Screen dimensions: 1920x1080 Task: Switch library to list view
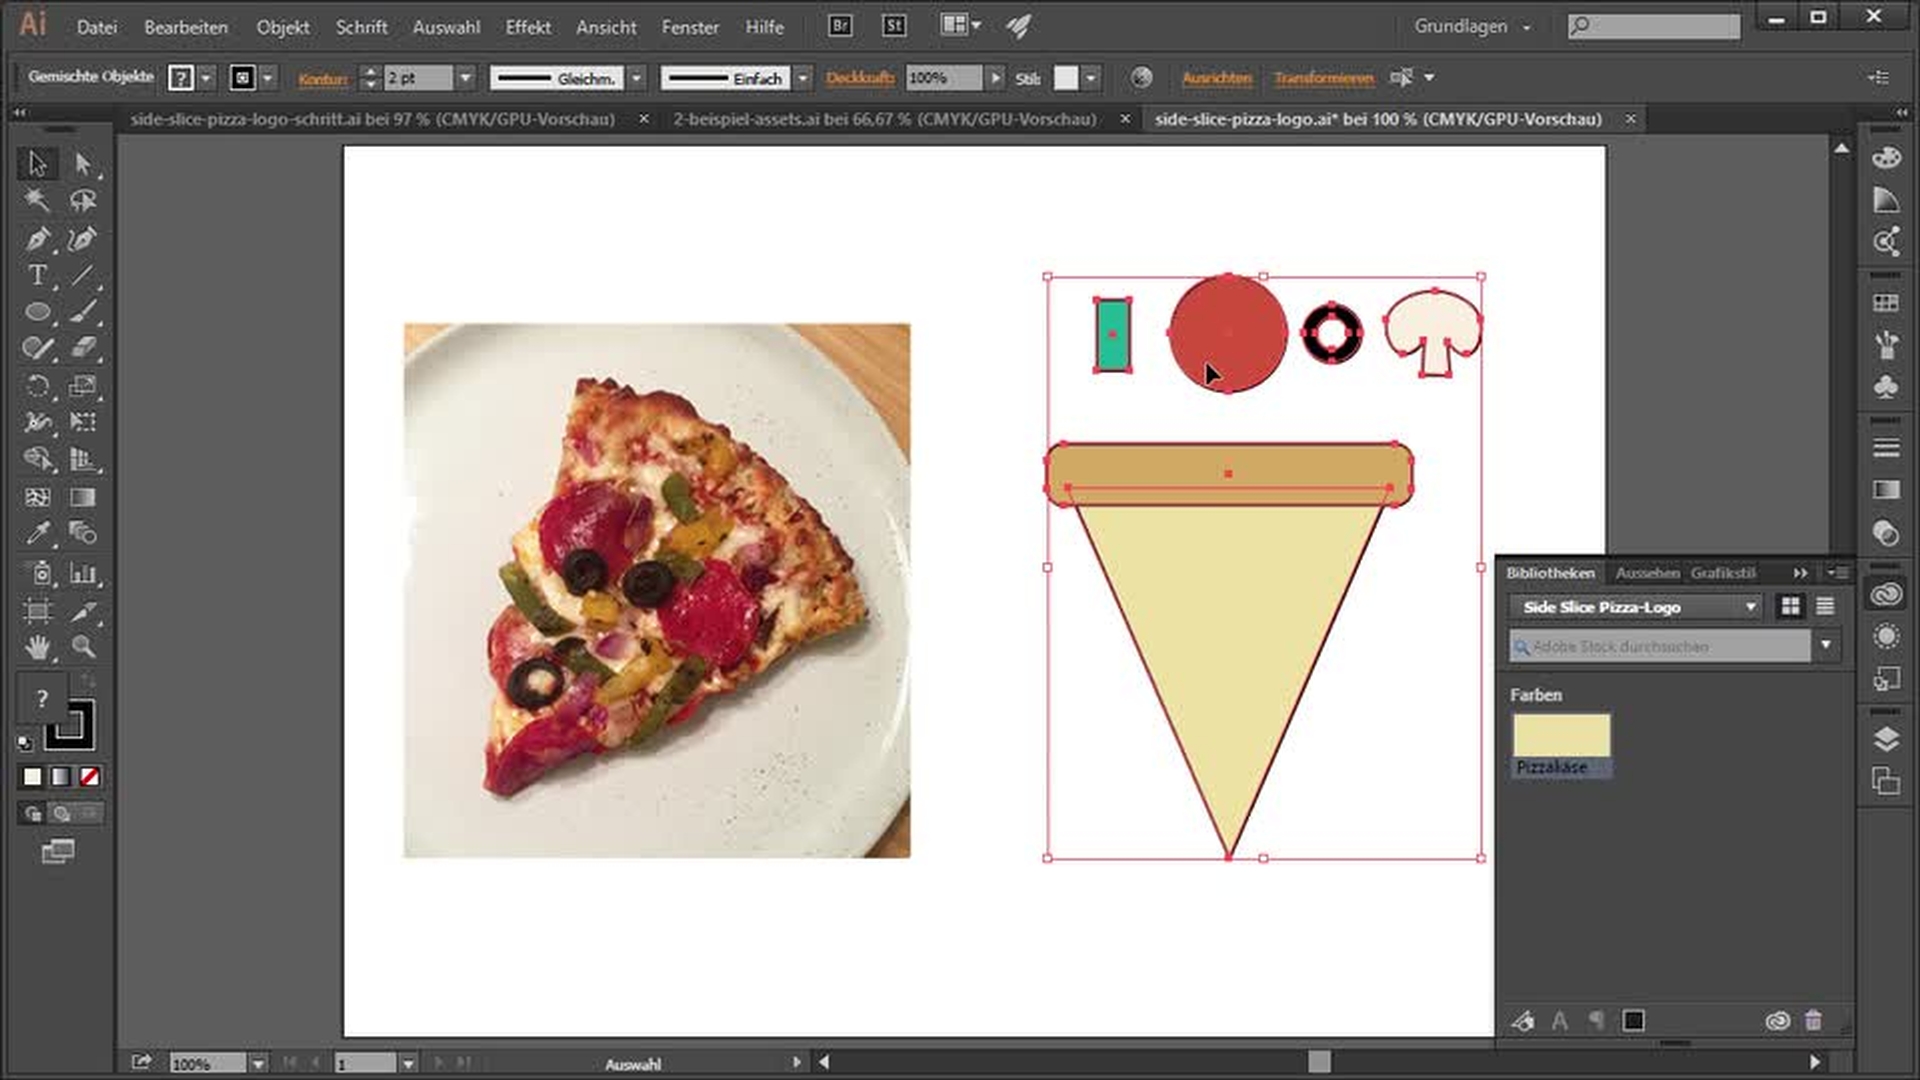[x=1825, y=606]
